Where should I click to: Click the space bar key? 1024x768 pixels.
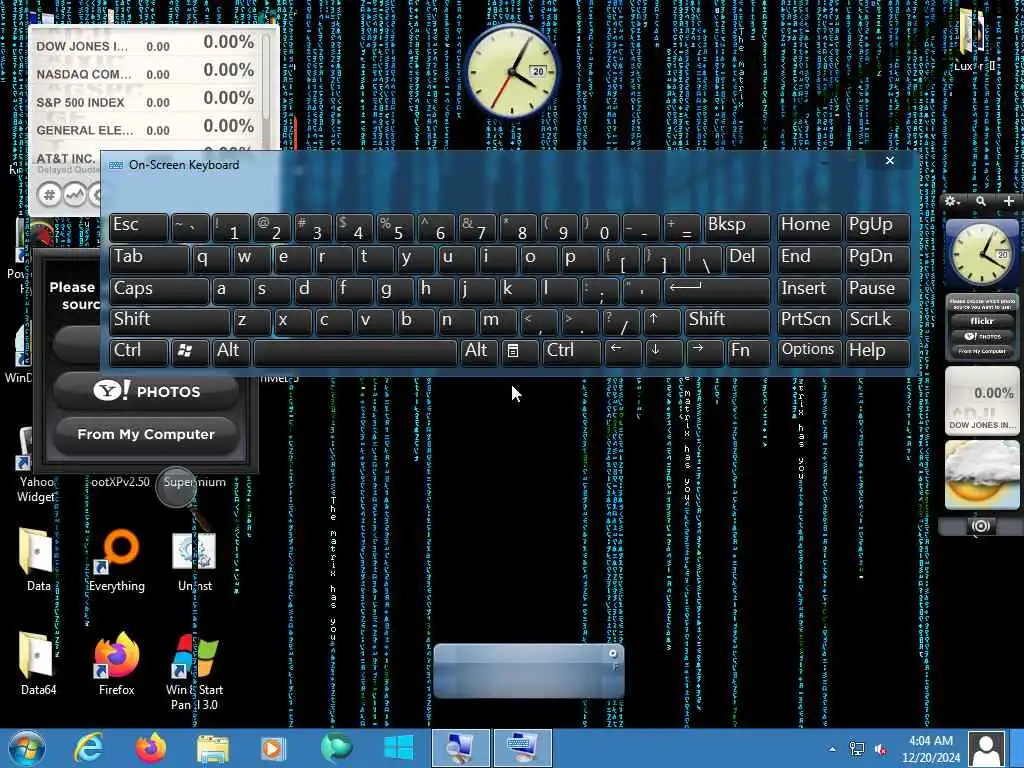coord(355,352)
